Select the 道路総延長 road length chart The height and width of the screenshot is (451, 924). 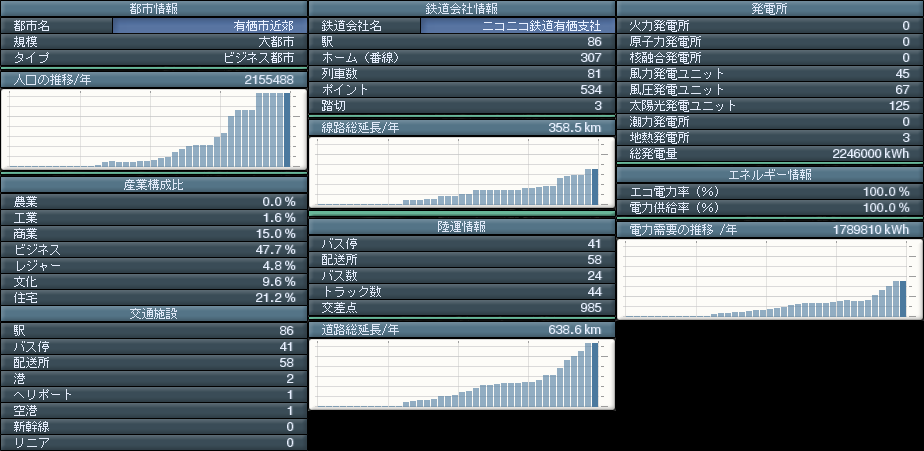pos(461,374)
